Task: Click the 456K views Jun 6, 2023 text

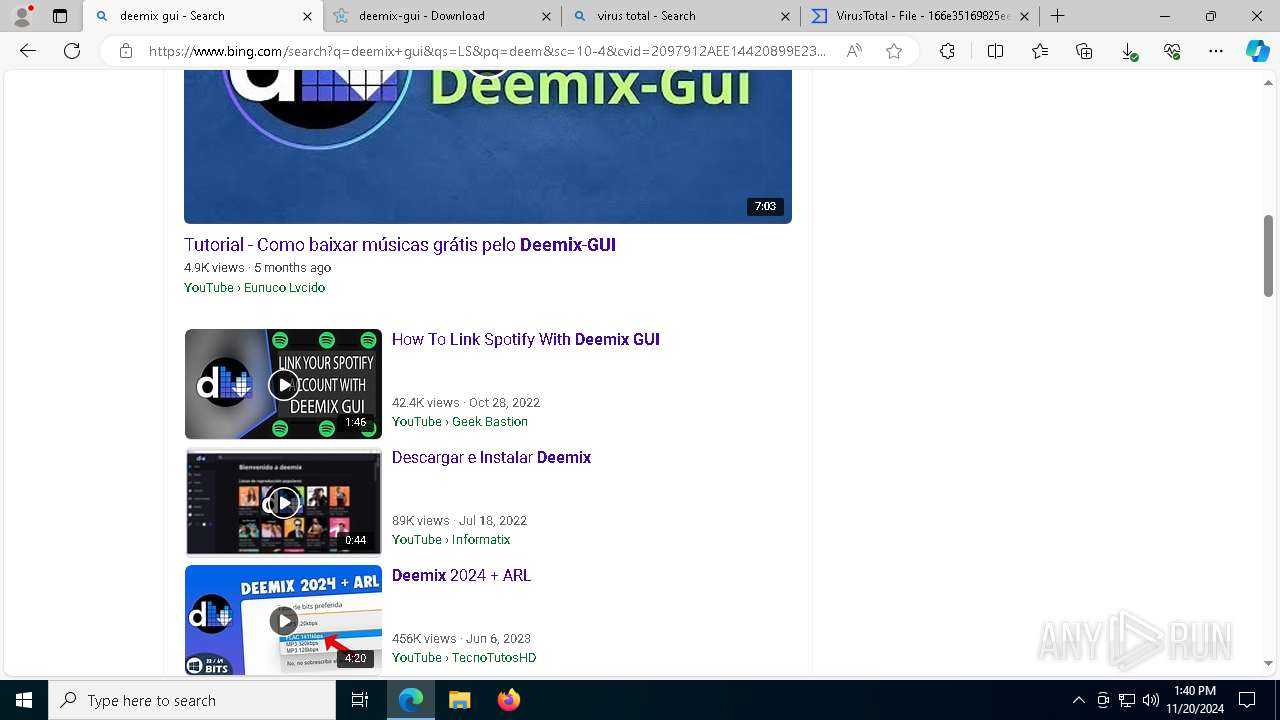Action: (461, 639)
